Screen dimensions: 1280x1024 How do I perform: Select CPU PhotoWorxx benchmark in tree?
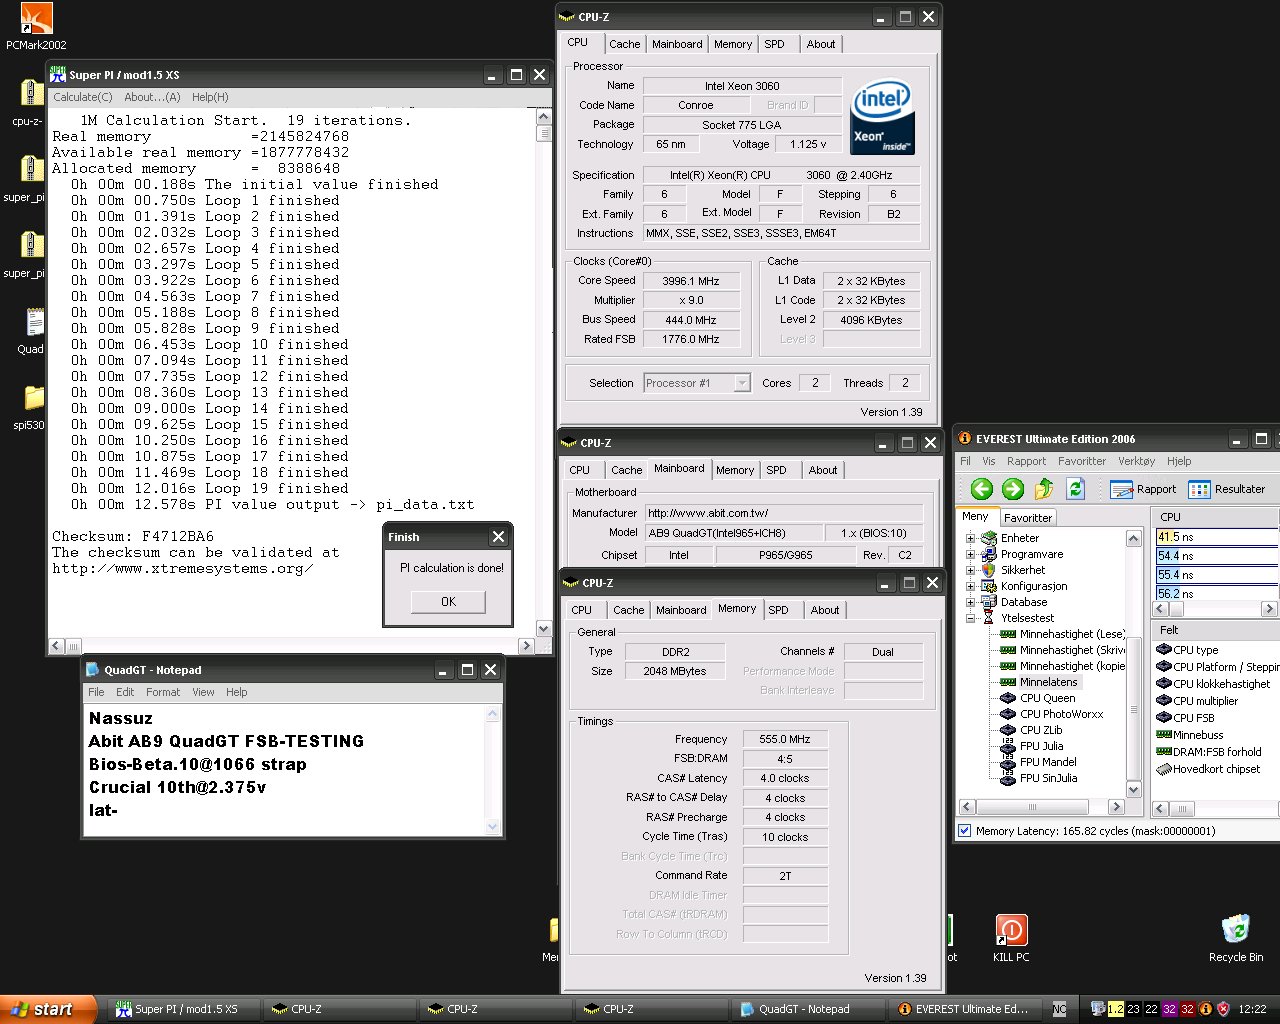click(x=1052, y=714)
